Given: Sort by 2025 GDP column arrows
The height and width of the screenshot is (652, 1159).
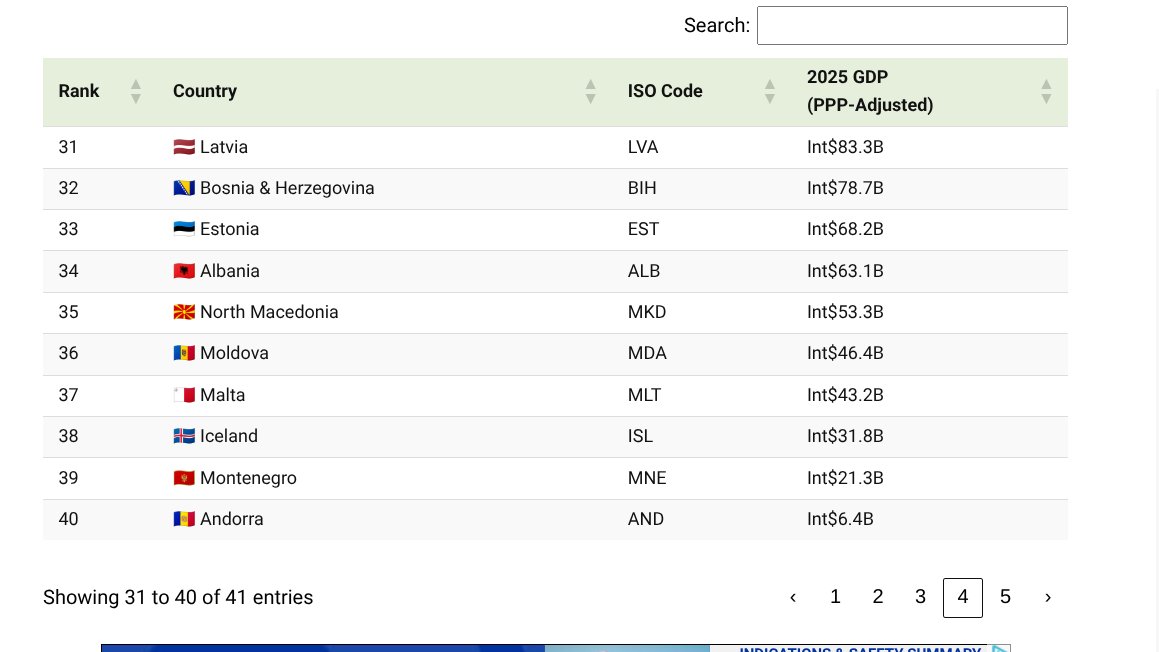Looking at the screenshot, I should tap(1046, 92).
